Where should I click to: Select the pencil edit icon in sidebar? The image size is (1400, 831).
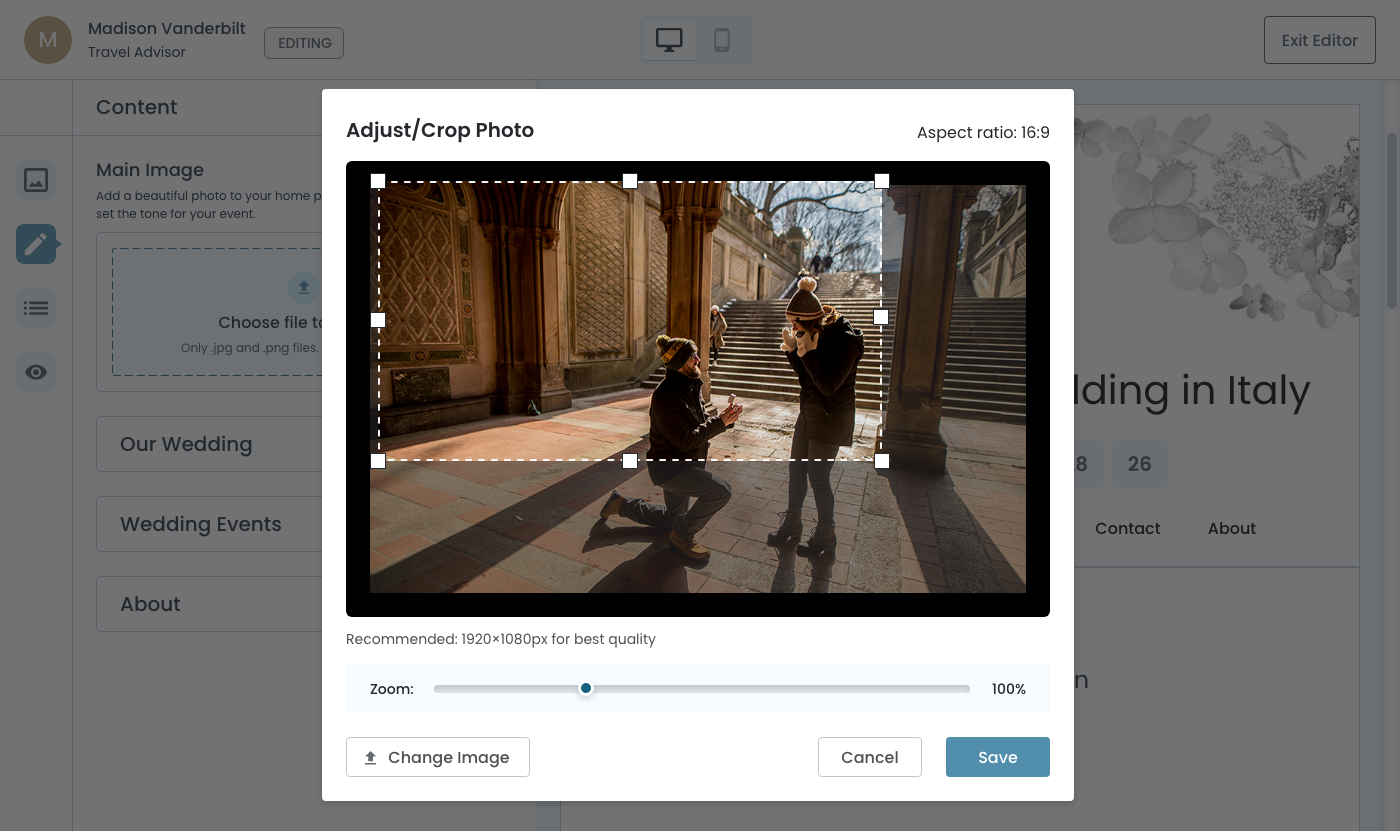pyautogui.click(x=36, y=244)
